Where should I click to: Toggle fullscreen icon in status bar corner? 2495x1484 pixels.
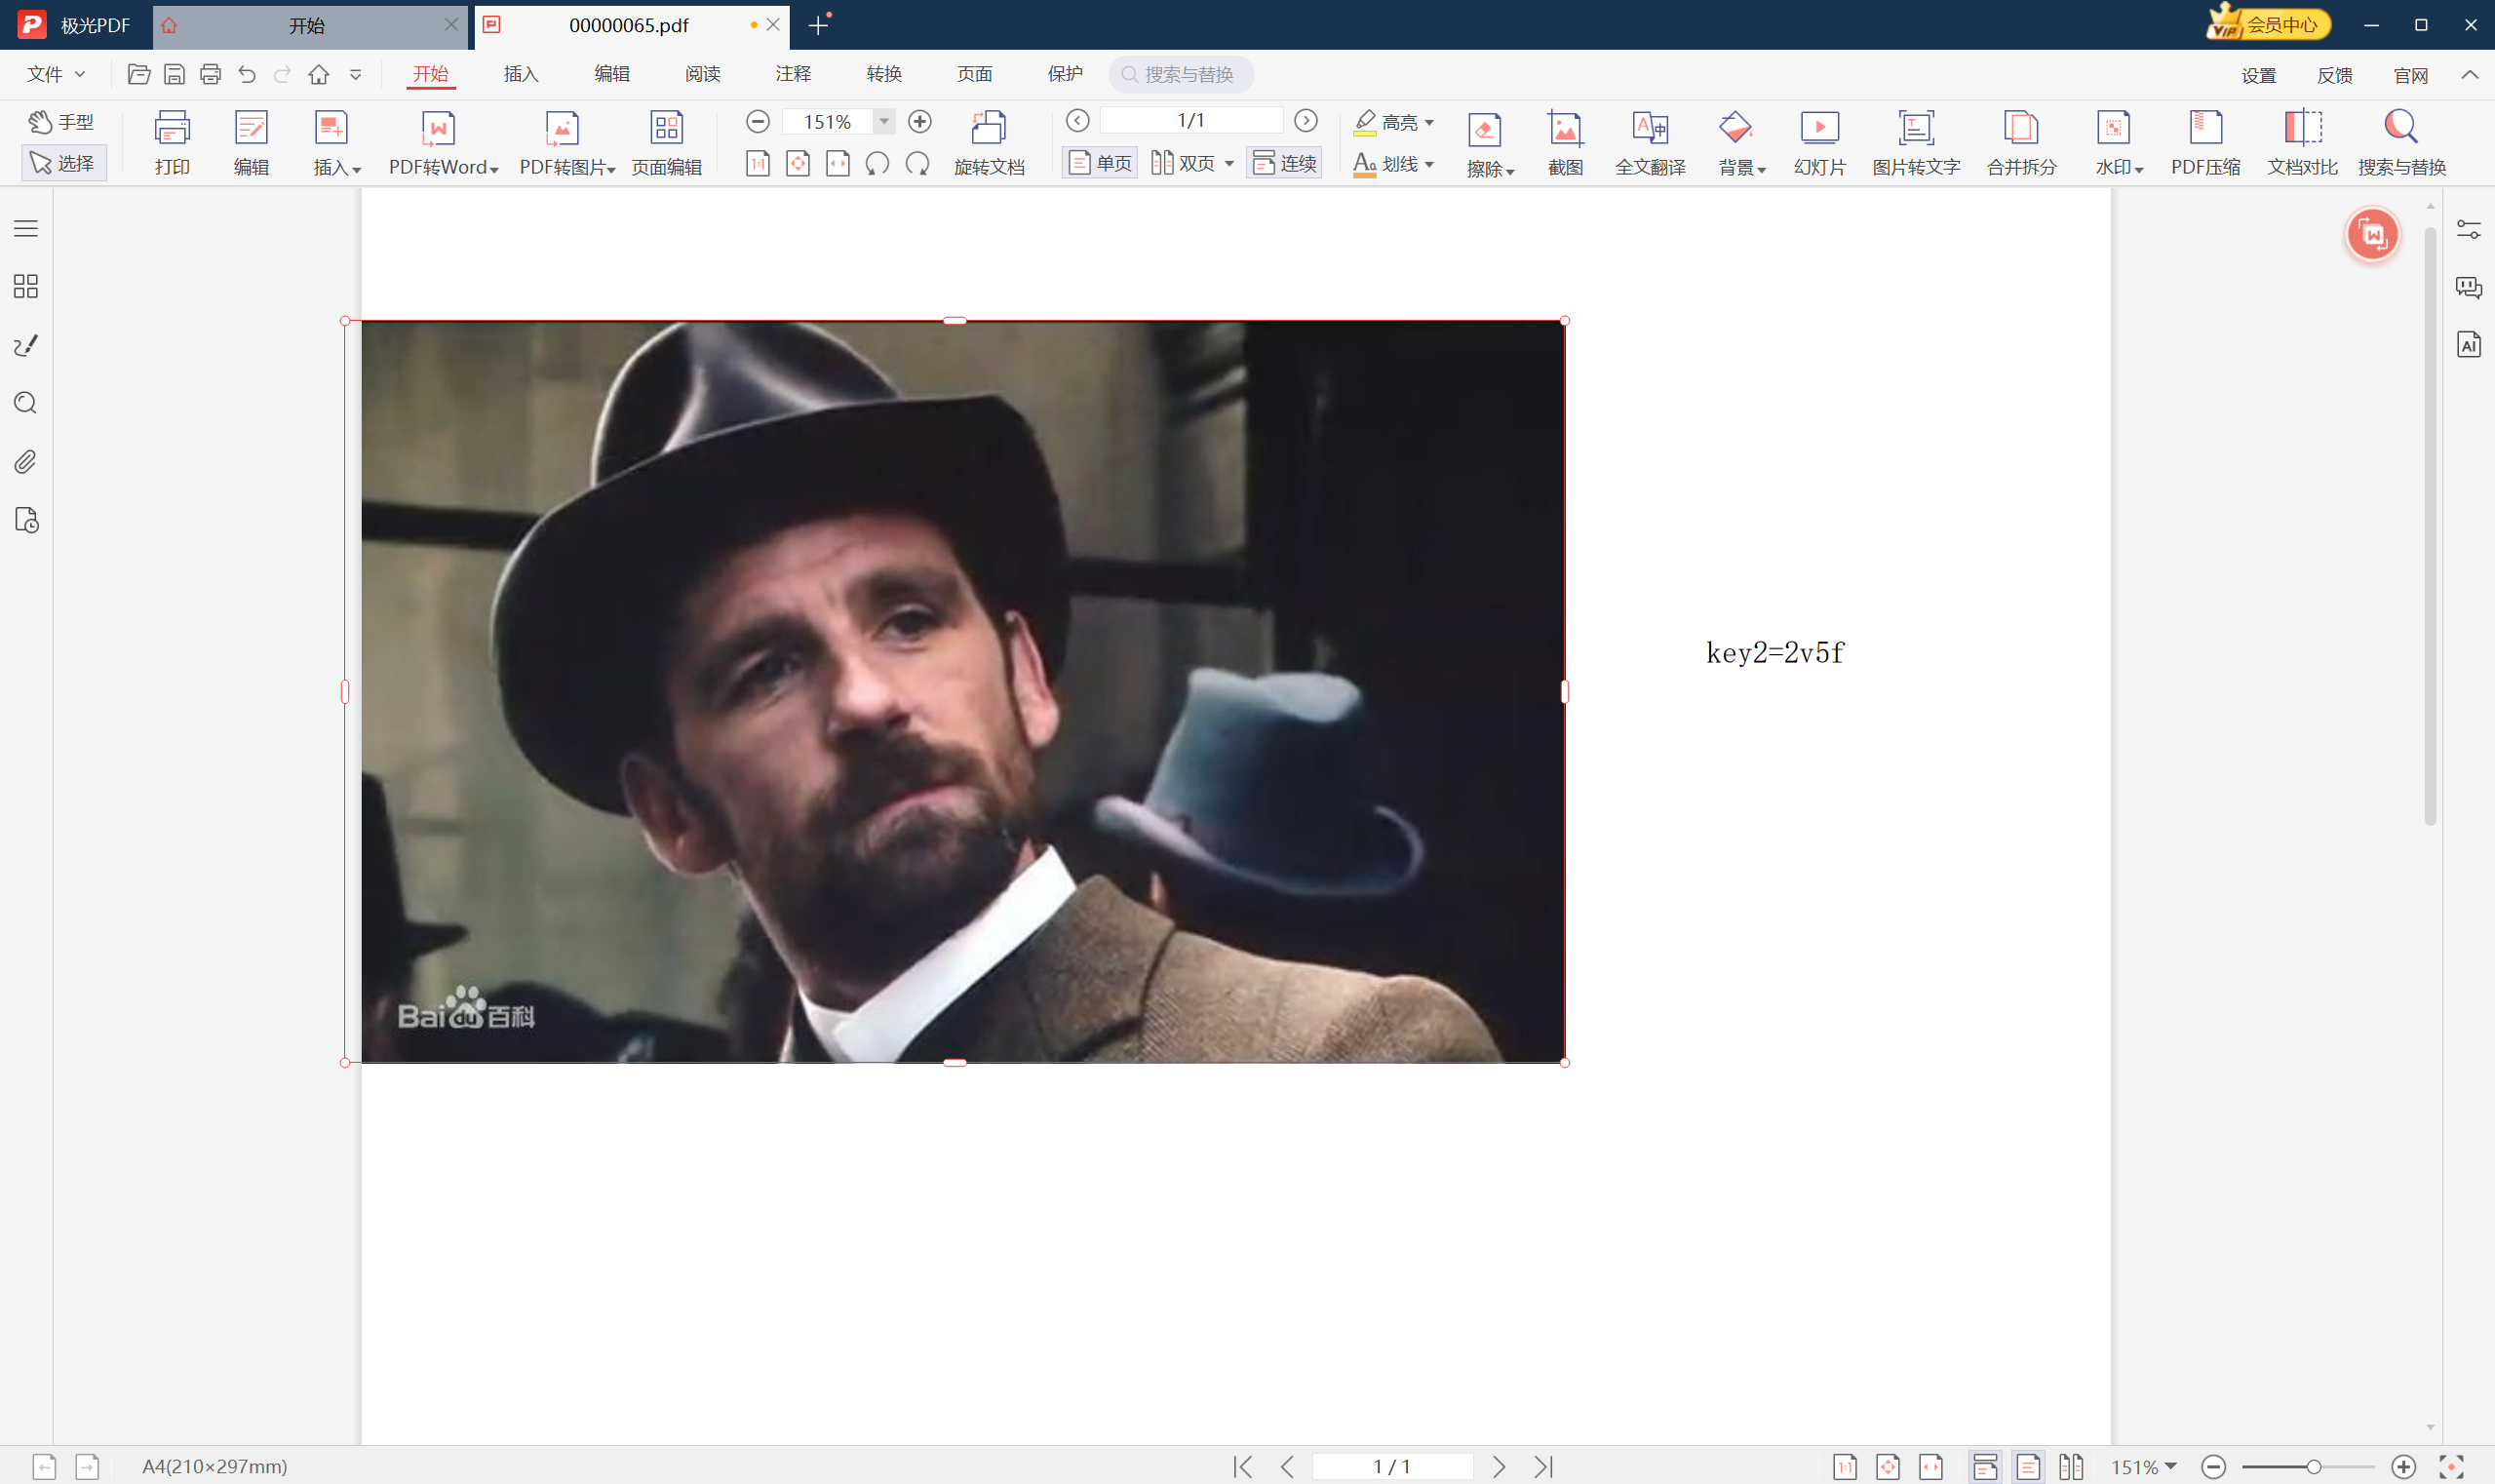tap(2451, 1466)
